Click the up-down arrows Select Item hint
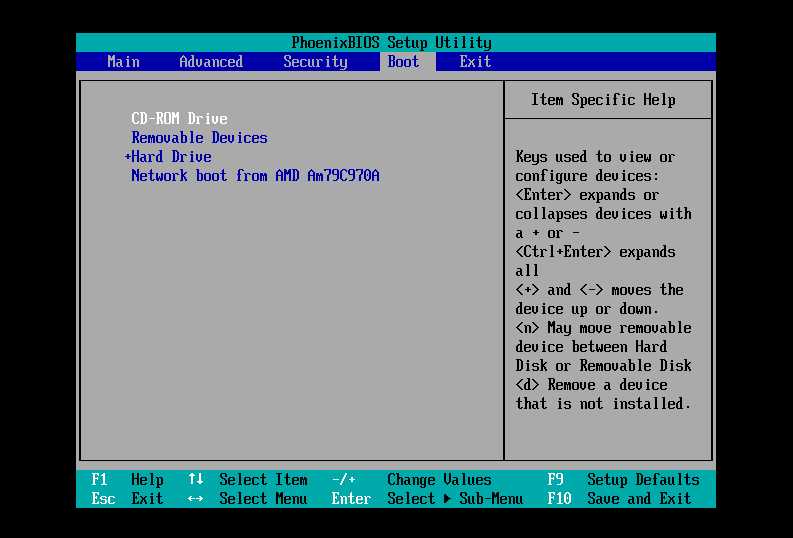This screenshot has height=538, width=793. [x=247, y=479]
